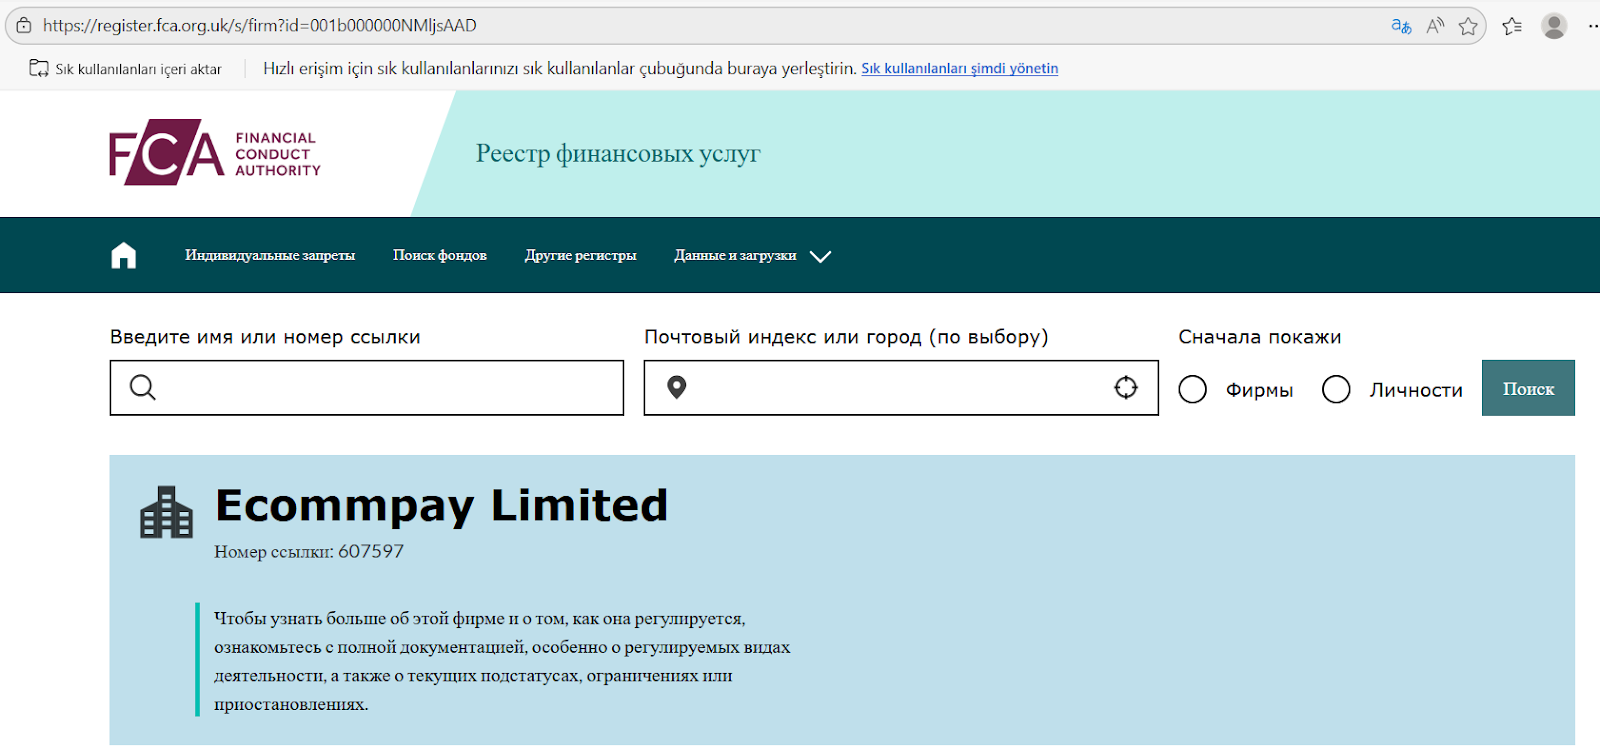Select the Личности radio button
This screenshot has width=1600, height=749.
click(x=1336, y=389)
